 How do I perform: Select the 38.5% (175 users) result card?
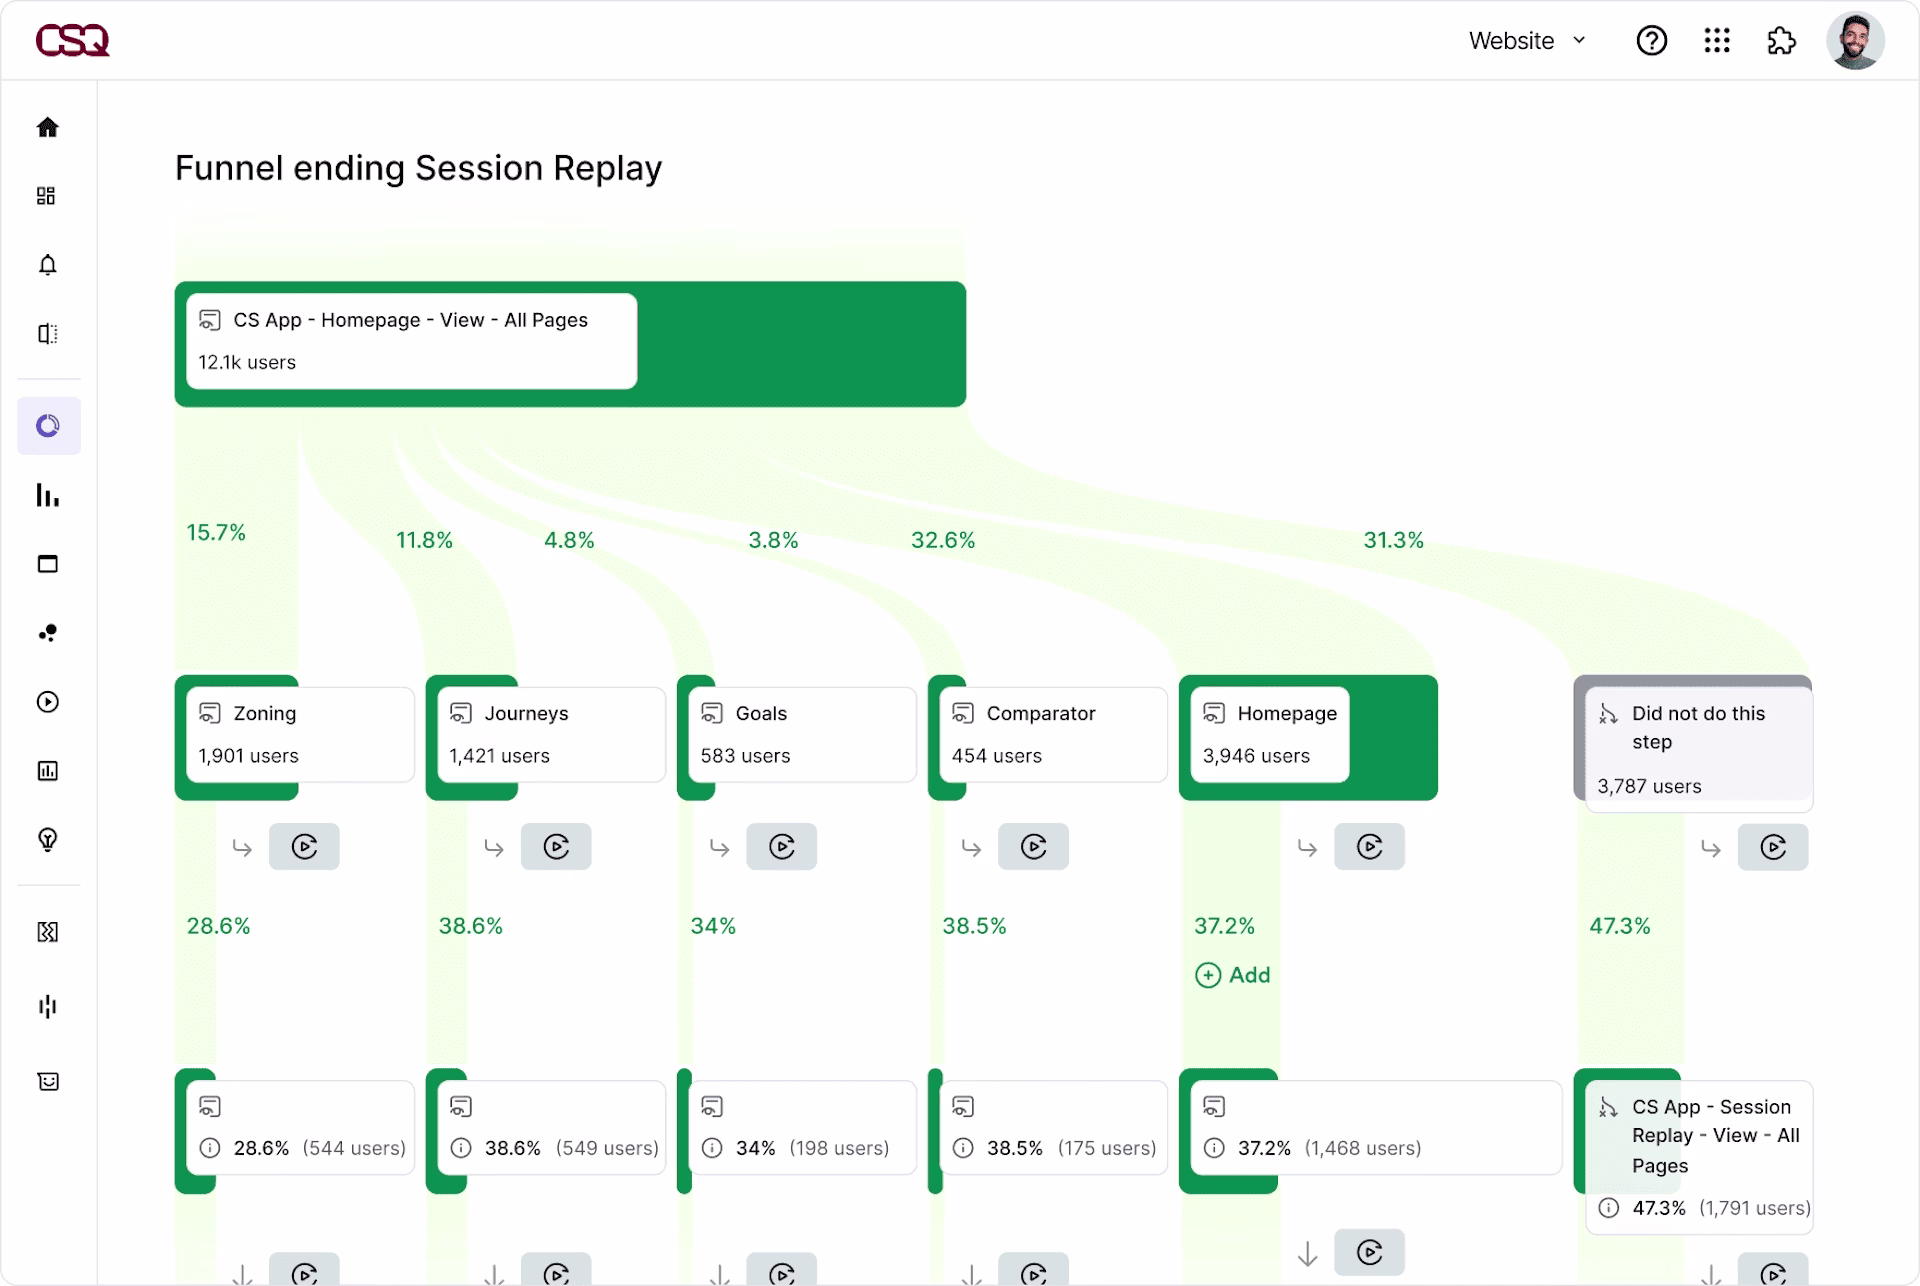tap(1054, 1128)
